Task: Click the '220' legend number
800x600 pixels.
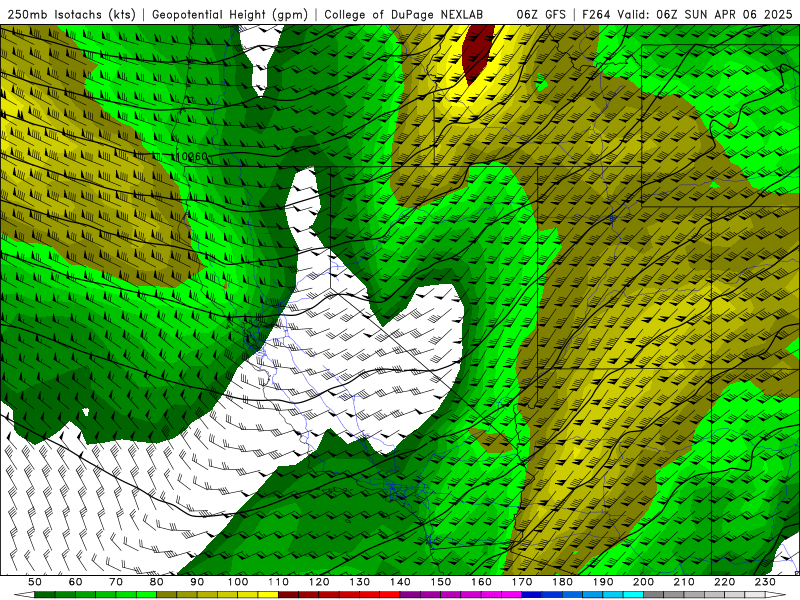Action: tap(724, 582)
